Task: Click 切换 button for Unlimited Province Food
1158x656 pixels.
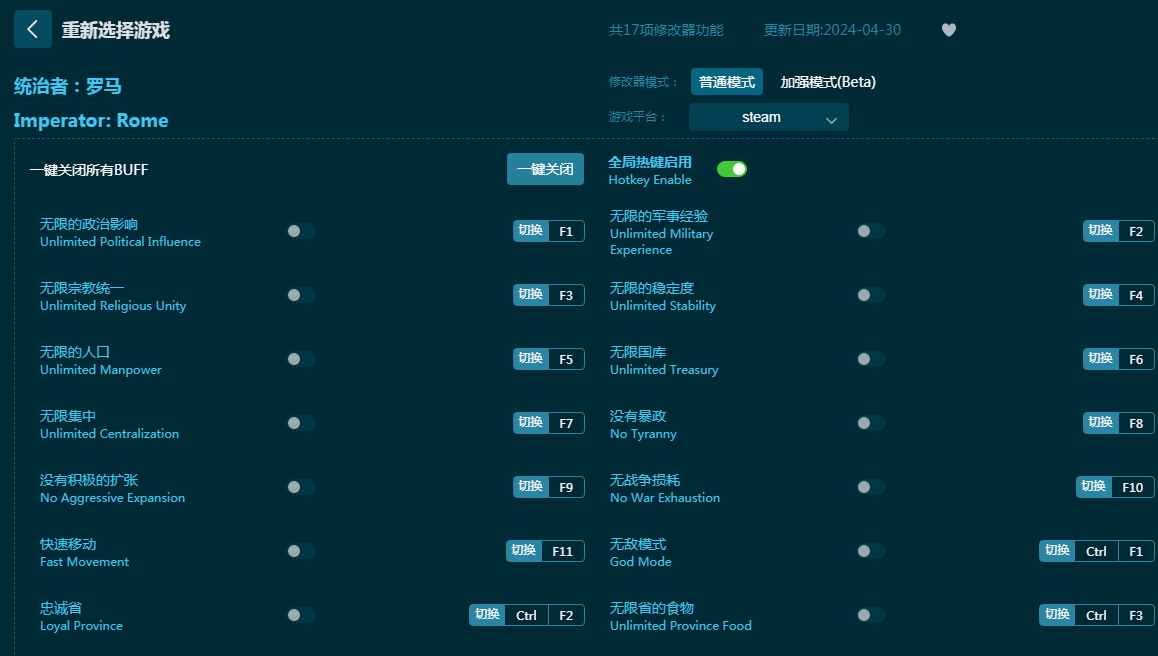Action: pos(1057,615)
